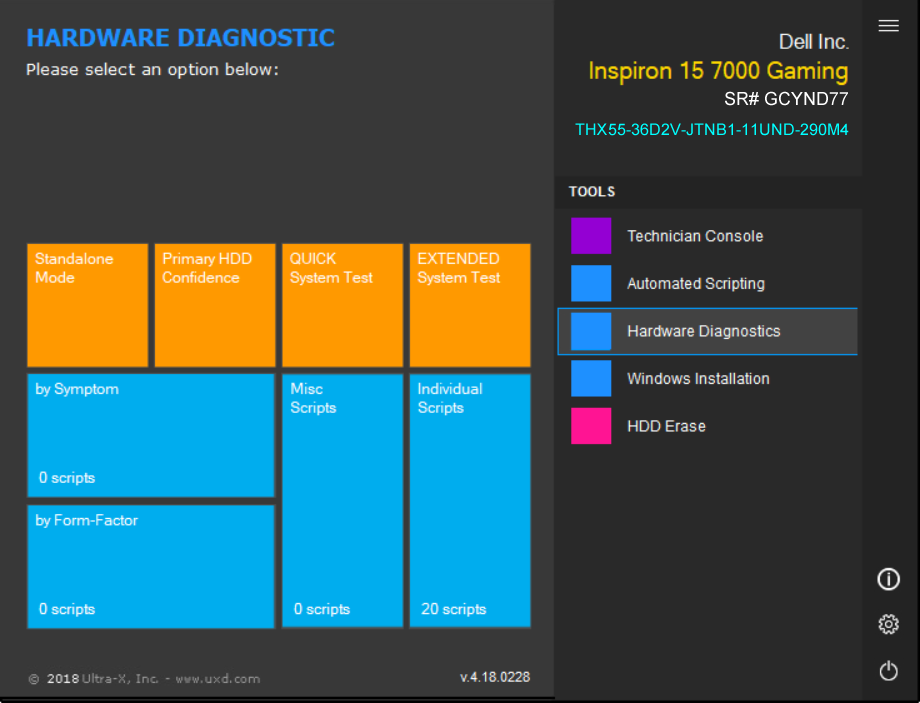The width and height of the screenshot is (920, 703).
Task: Run the QUICK System Test
Action: click(343, 305)
